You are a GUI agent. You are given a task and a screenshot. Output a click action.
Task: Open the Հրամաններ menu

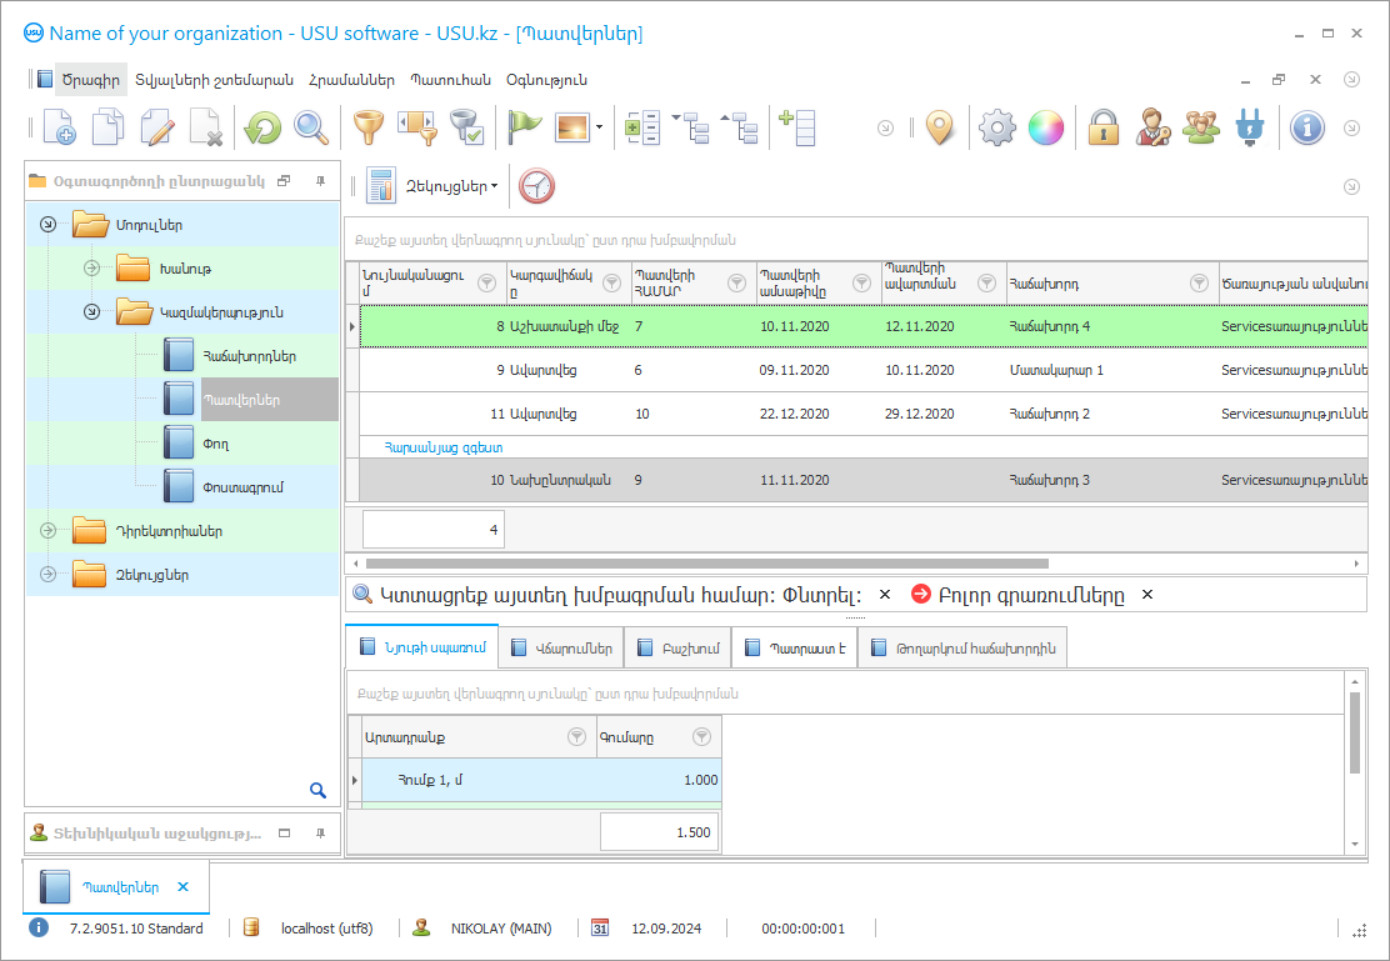pyautogui.click(x=351, y=80)
